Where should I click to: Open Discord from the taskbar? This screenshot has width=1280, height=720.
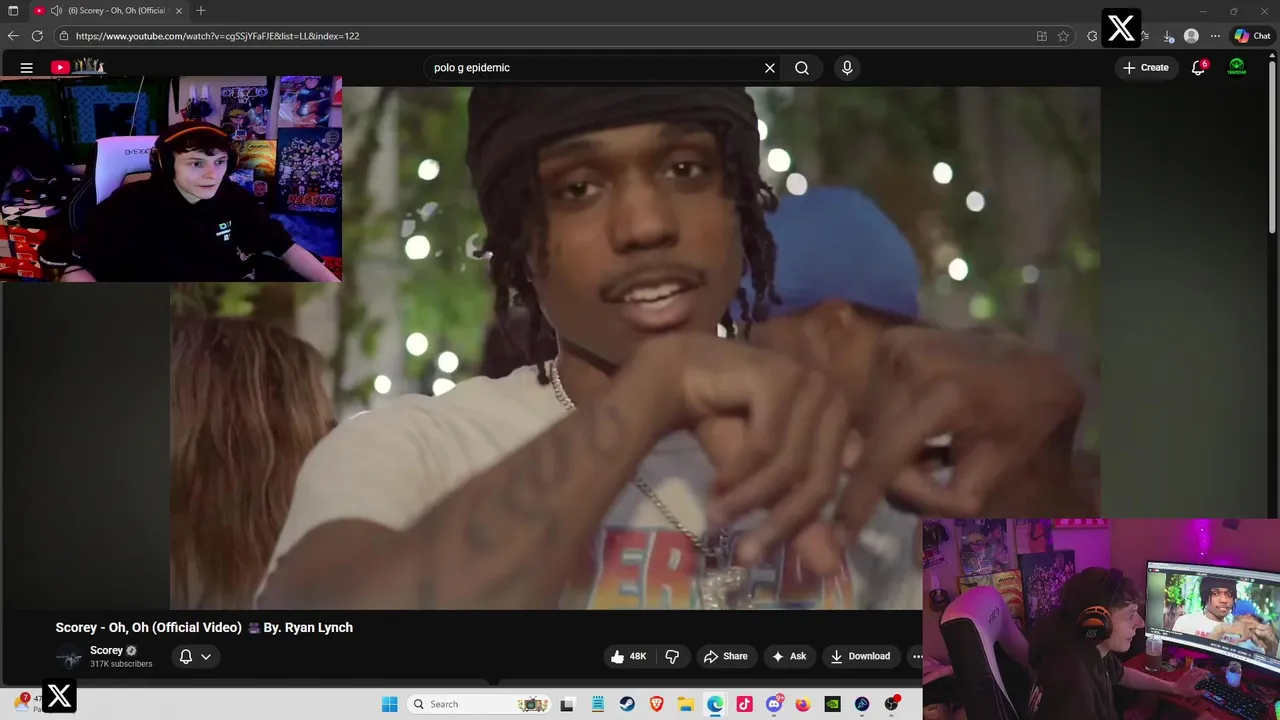point(774,704)
